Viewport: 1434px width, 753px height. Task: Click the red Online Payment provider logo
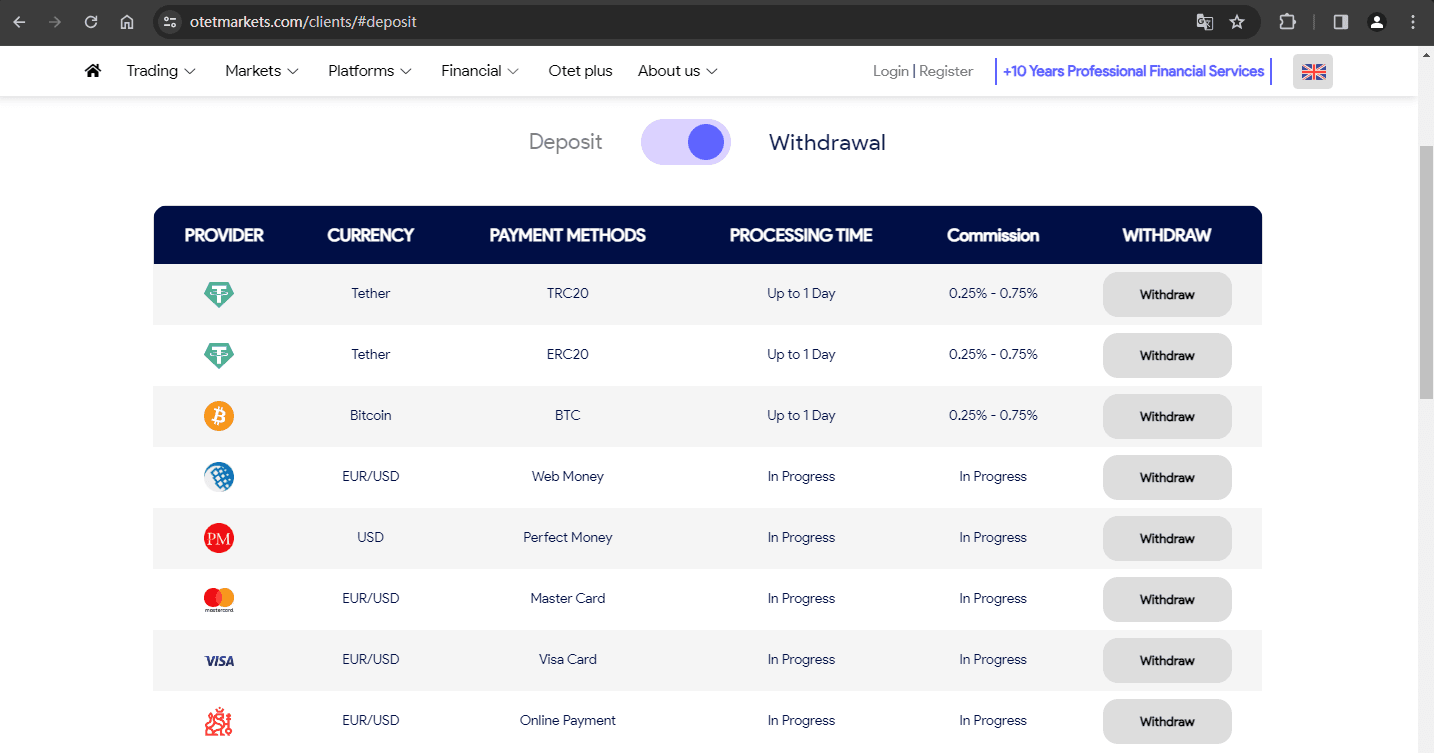point(219,721)
